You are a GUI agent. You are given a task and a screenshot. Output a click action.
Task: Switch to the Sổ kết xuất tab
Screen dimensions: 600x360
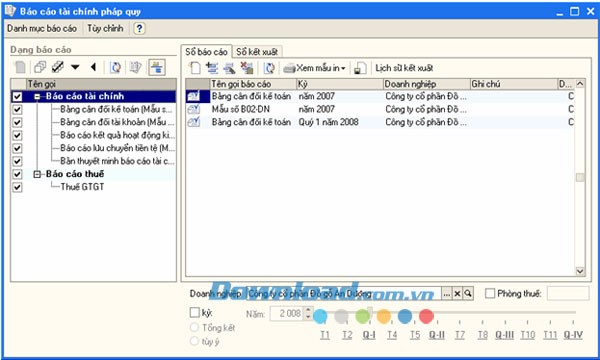pos(257,52)
